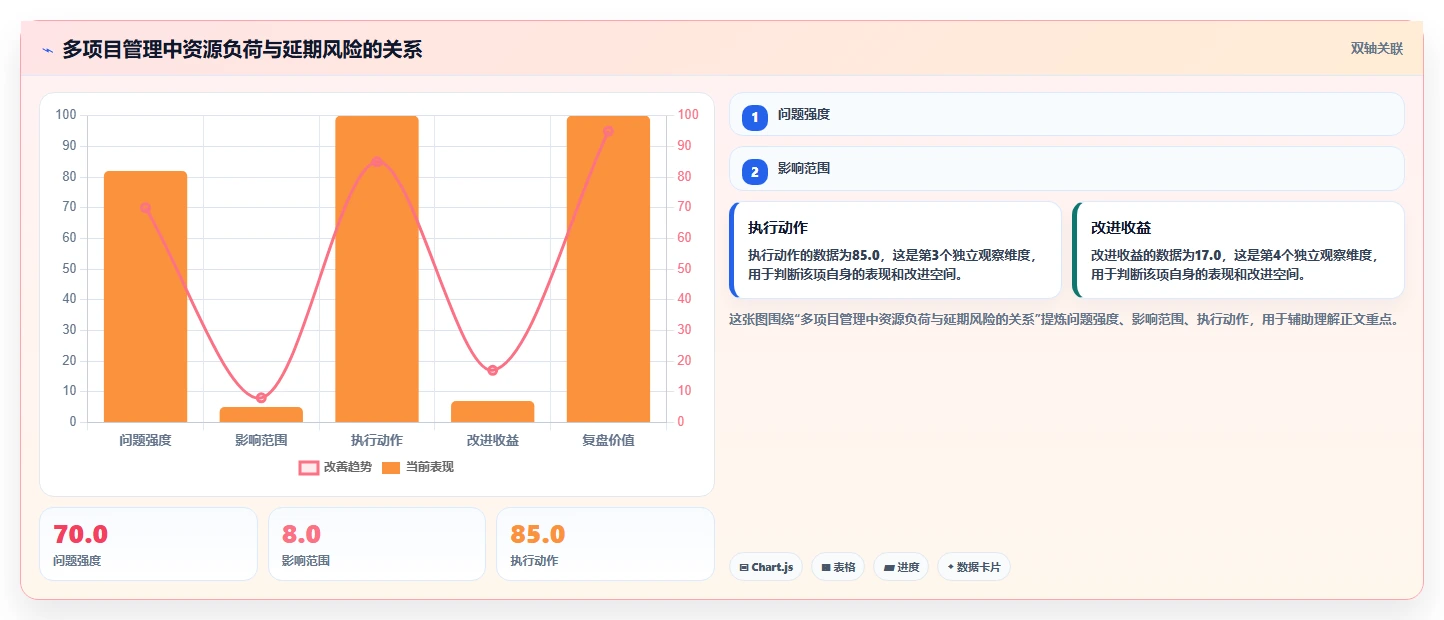Image resolution: width=1444 pixels, height=620 pixels.
Task: Click the 改进收益 axis label
Action: 492,440
